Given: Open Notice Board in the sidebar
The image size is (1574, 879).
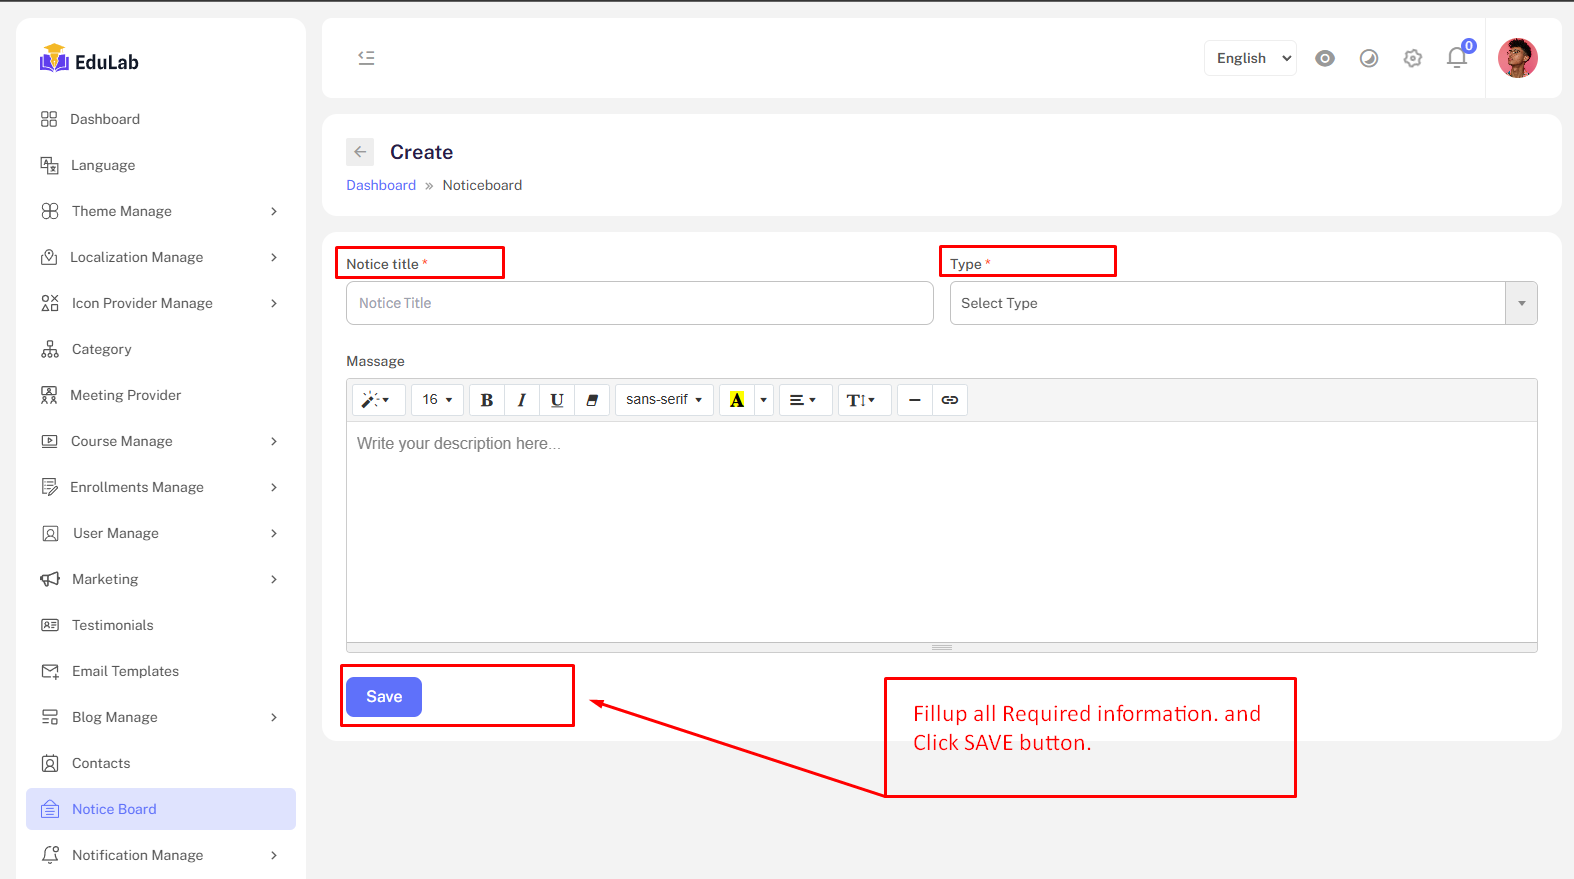Looking at the screenshot, I should pos(114,809).
